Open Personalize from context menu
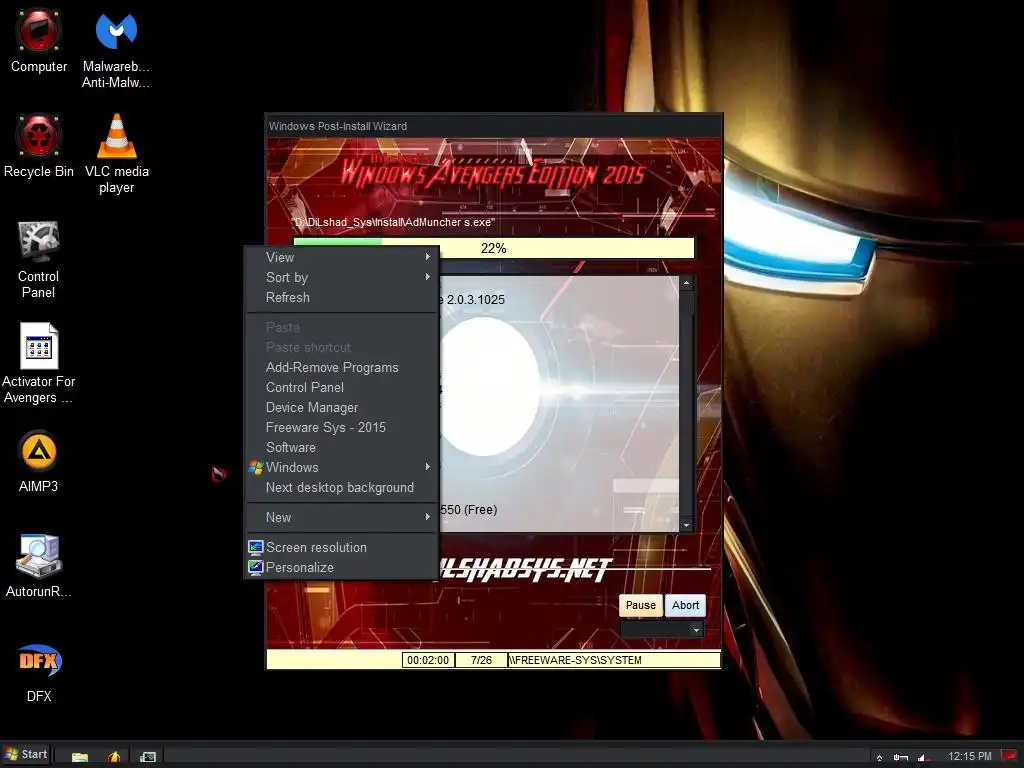 [x=341, y=568]
